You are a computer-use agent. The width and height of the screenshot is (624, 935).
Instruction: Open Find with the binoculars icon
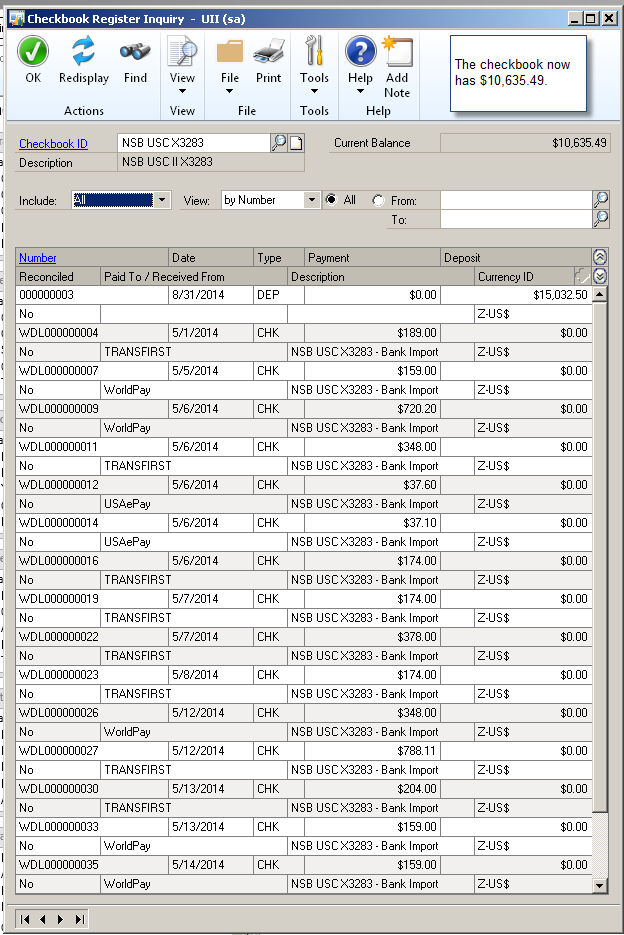pyautogui.click(x=135, y=52)
